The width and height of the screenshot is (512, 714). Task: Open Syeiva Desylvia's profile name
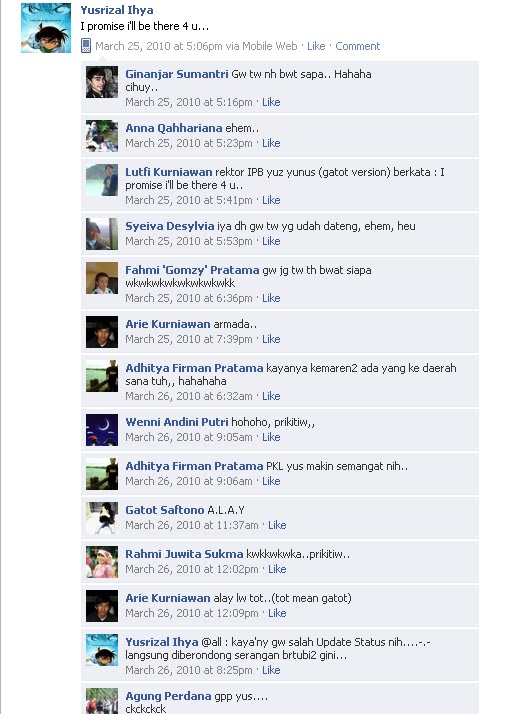[169, 226]
